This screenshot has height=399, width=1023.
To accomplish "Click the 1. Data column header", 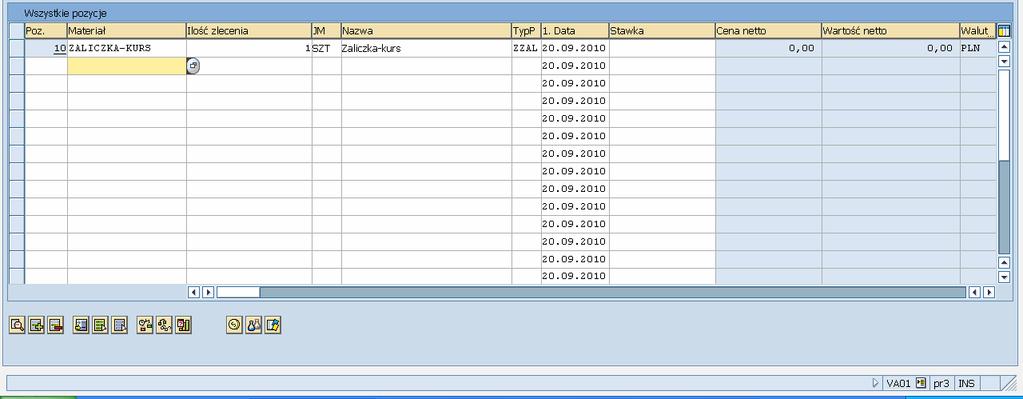I will tap(575, 31).
